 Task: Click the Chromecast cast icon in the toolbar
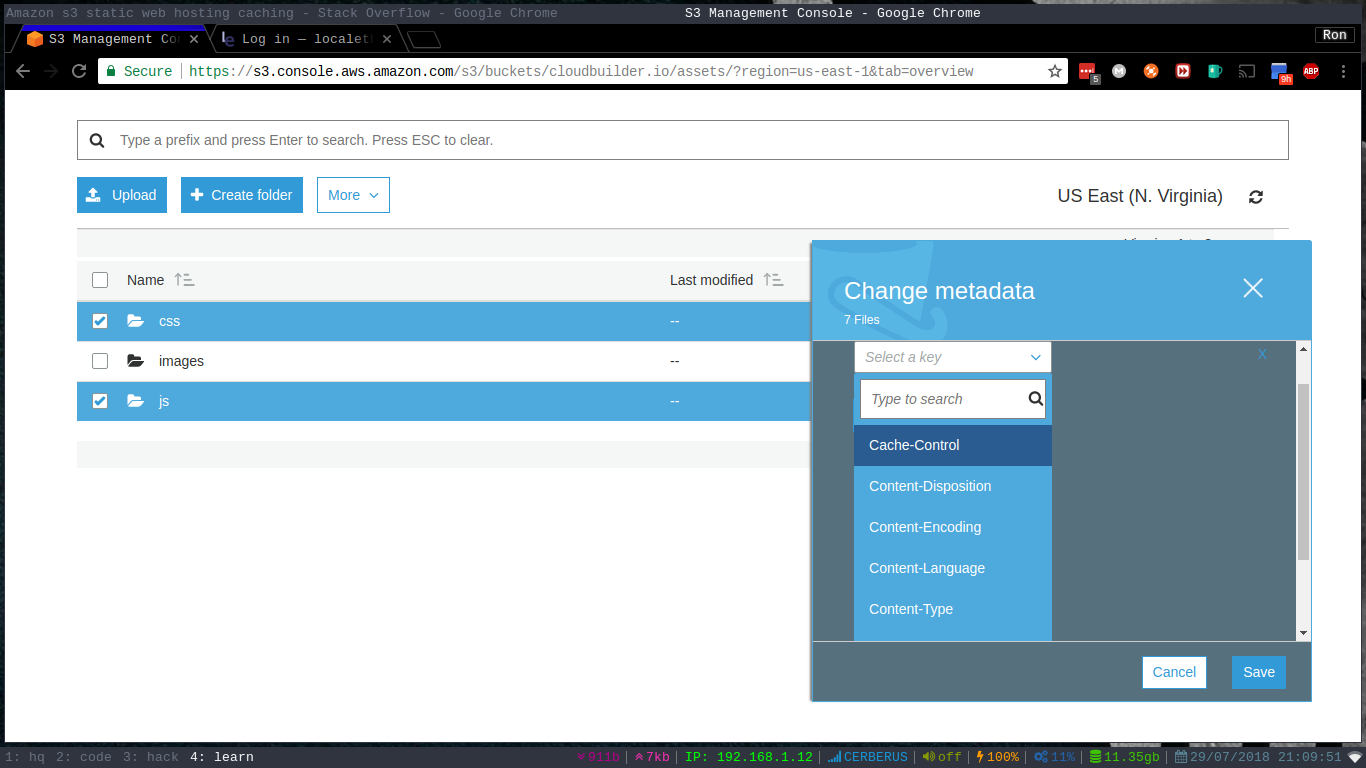pos(1246,71)
